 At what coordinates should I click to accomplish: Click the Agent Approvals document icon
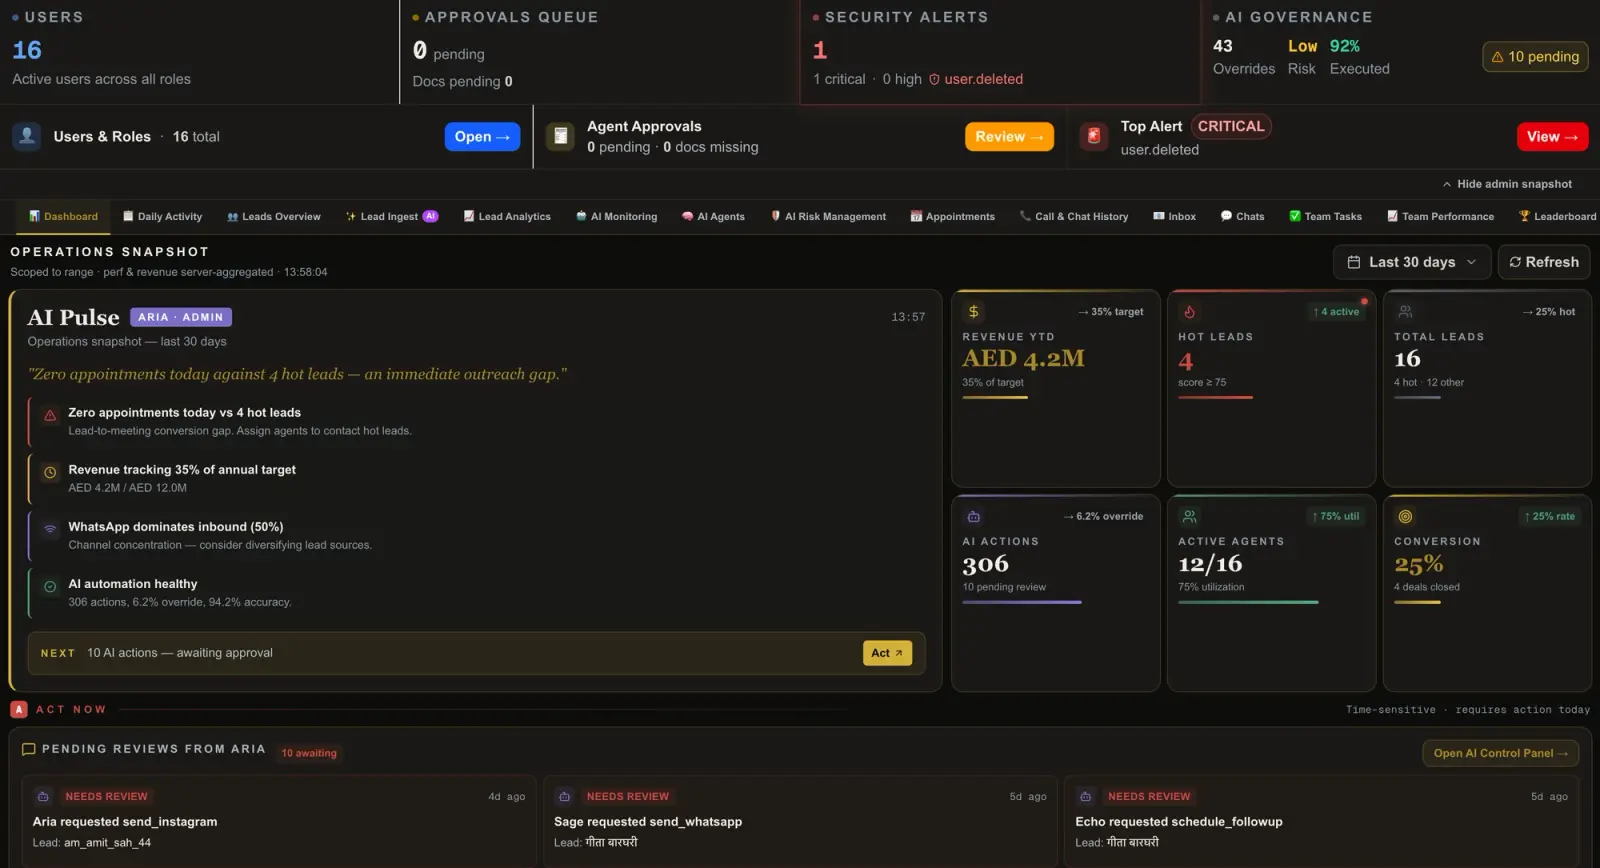(x=561, y=136)
